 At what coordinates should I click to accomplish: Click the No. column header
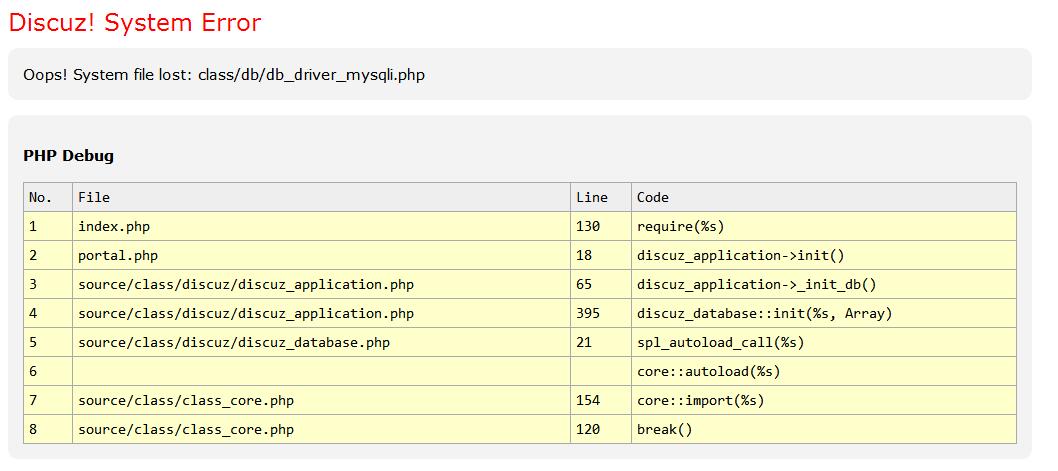(x=47, y=197)
